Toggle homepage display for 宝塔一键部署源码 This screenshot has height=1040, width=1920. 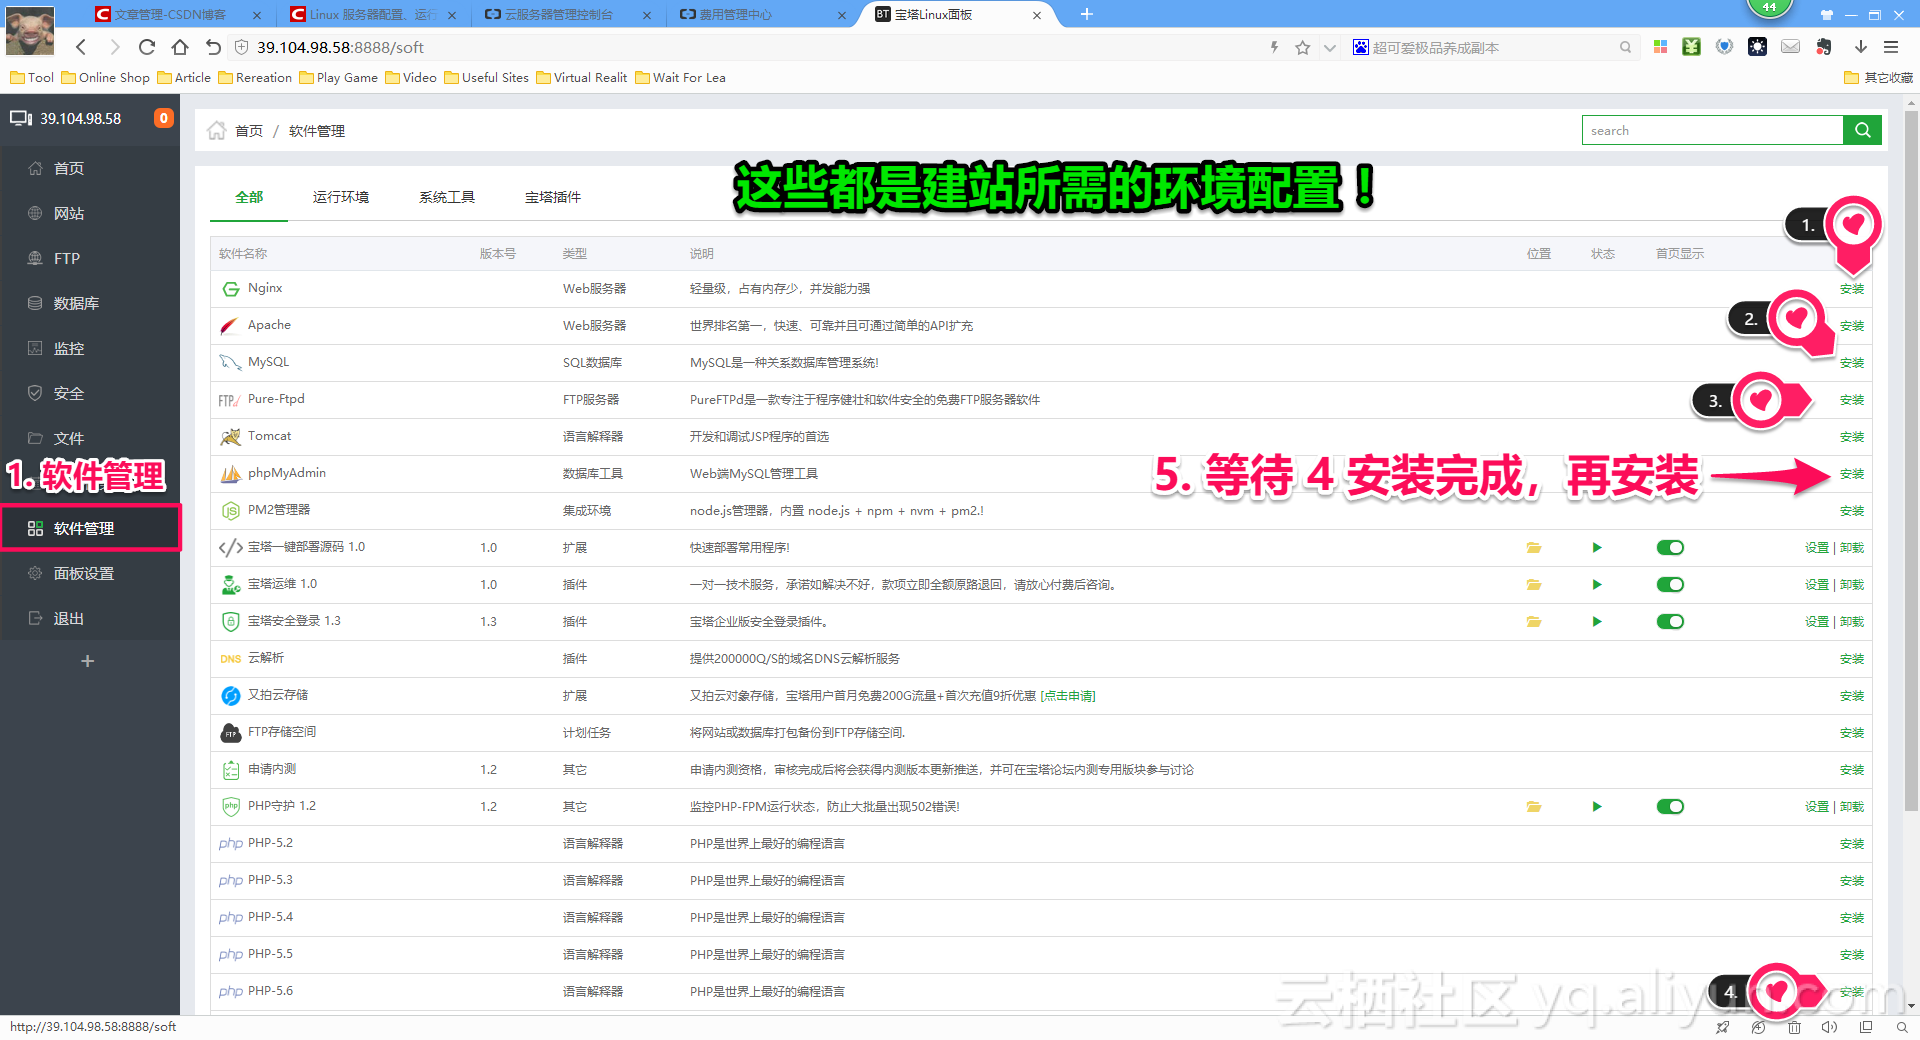(1670, 548)
